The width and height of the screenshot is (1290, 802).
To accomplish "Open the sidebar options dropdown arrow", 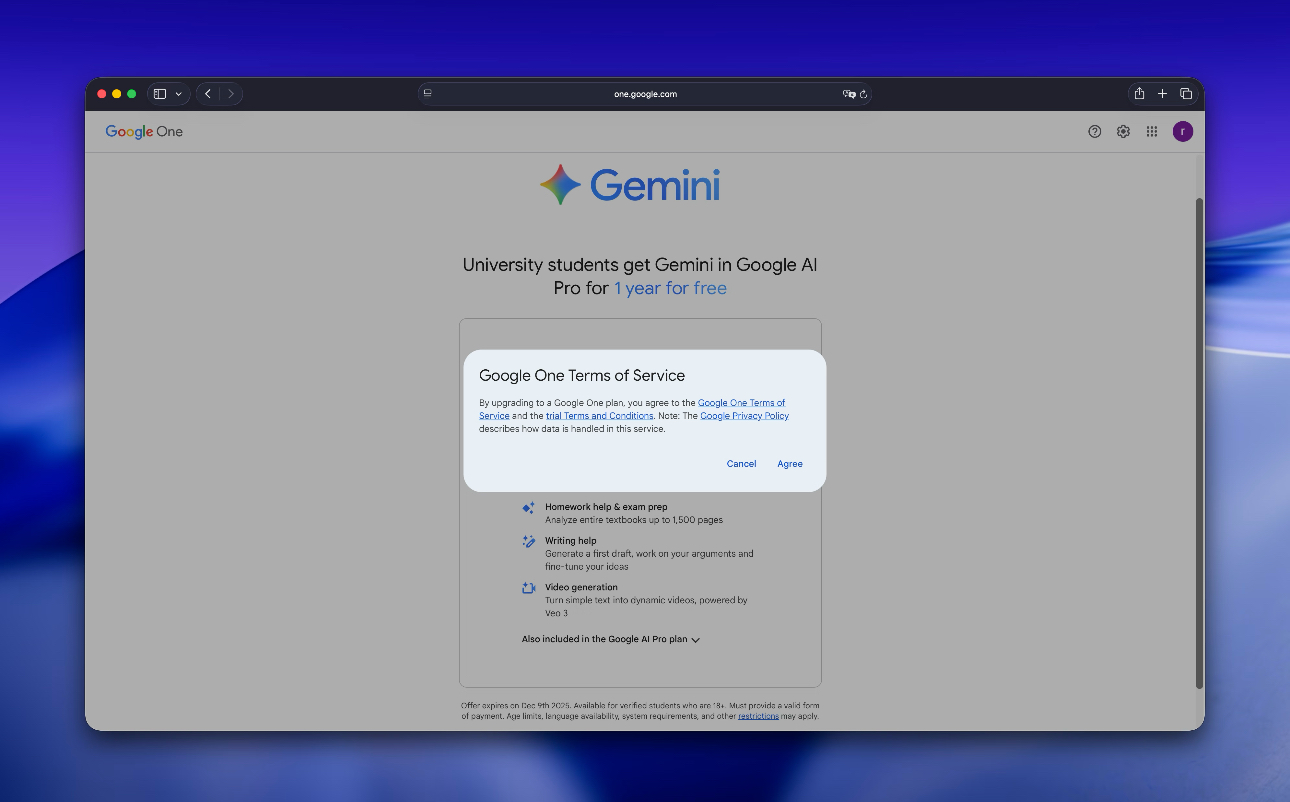I will pyautogui.click(x=179, y=94).
